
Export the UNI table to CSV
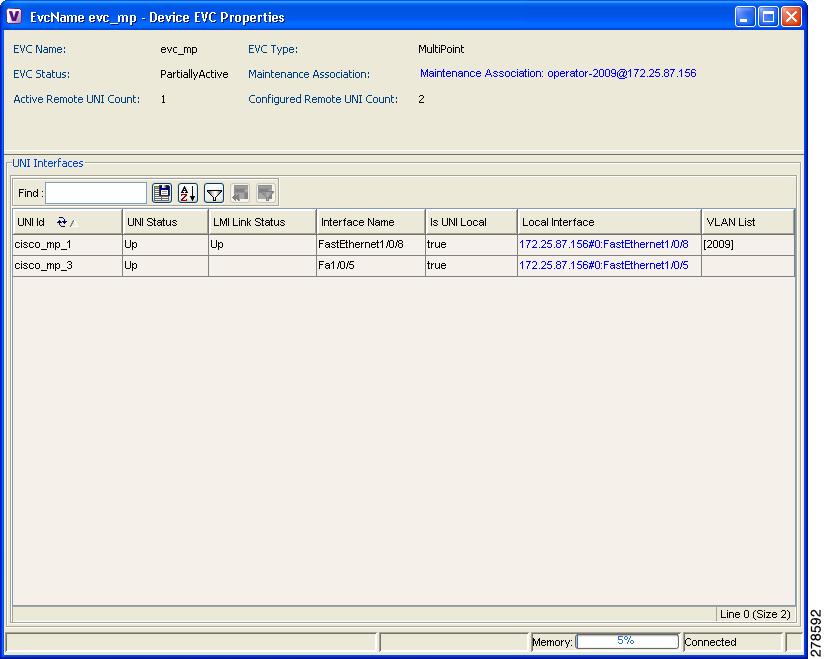(162, 193)
